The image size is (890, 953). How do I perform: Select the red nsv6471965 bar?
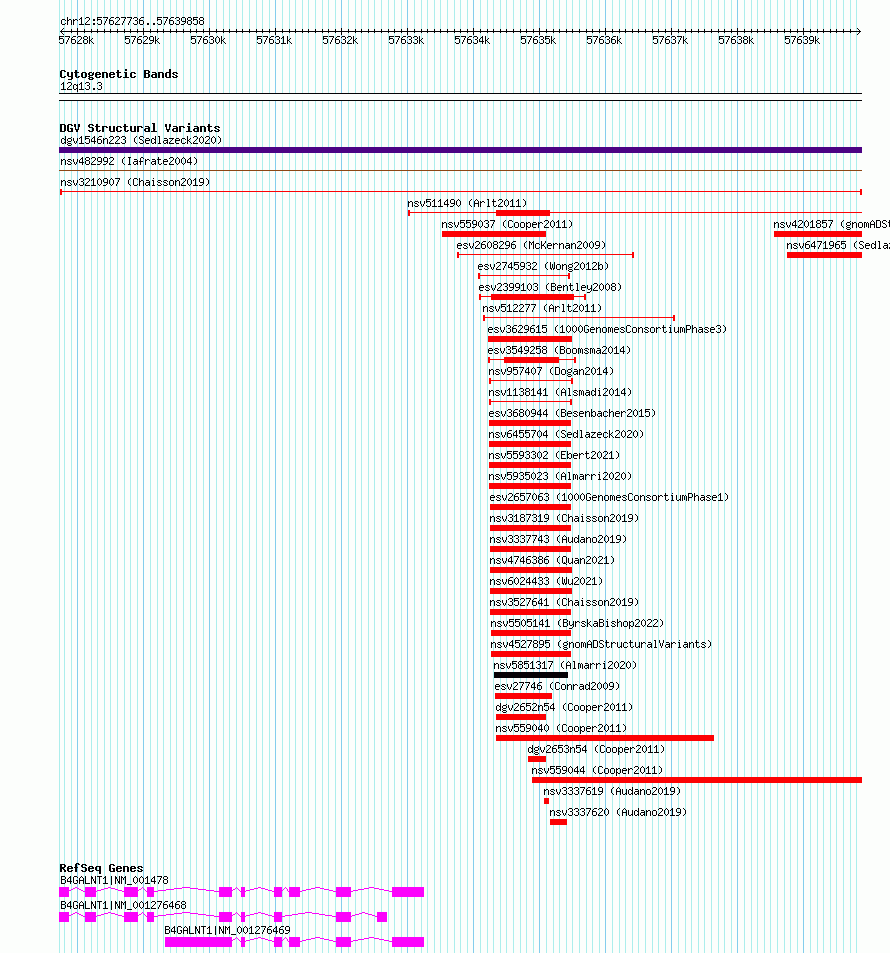824,255
